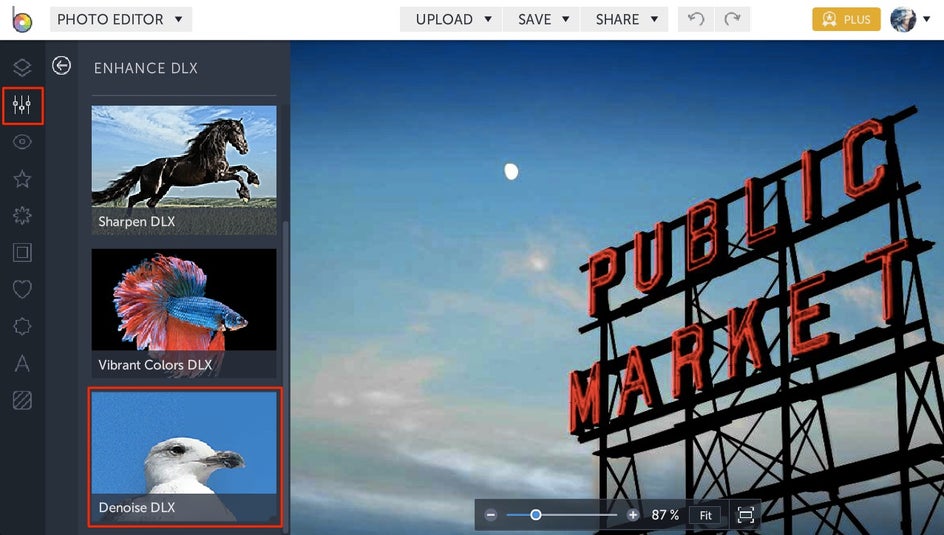Open the Image Manager layers icon
The width and height of the screenshot is (944, 535).
(x=22, y=67)
